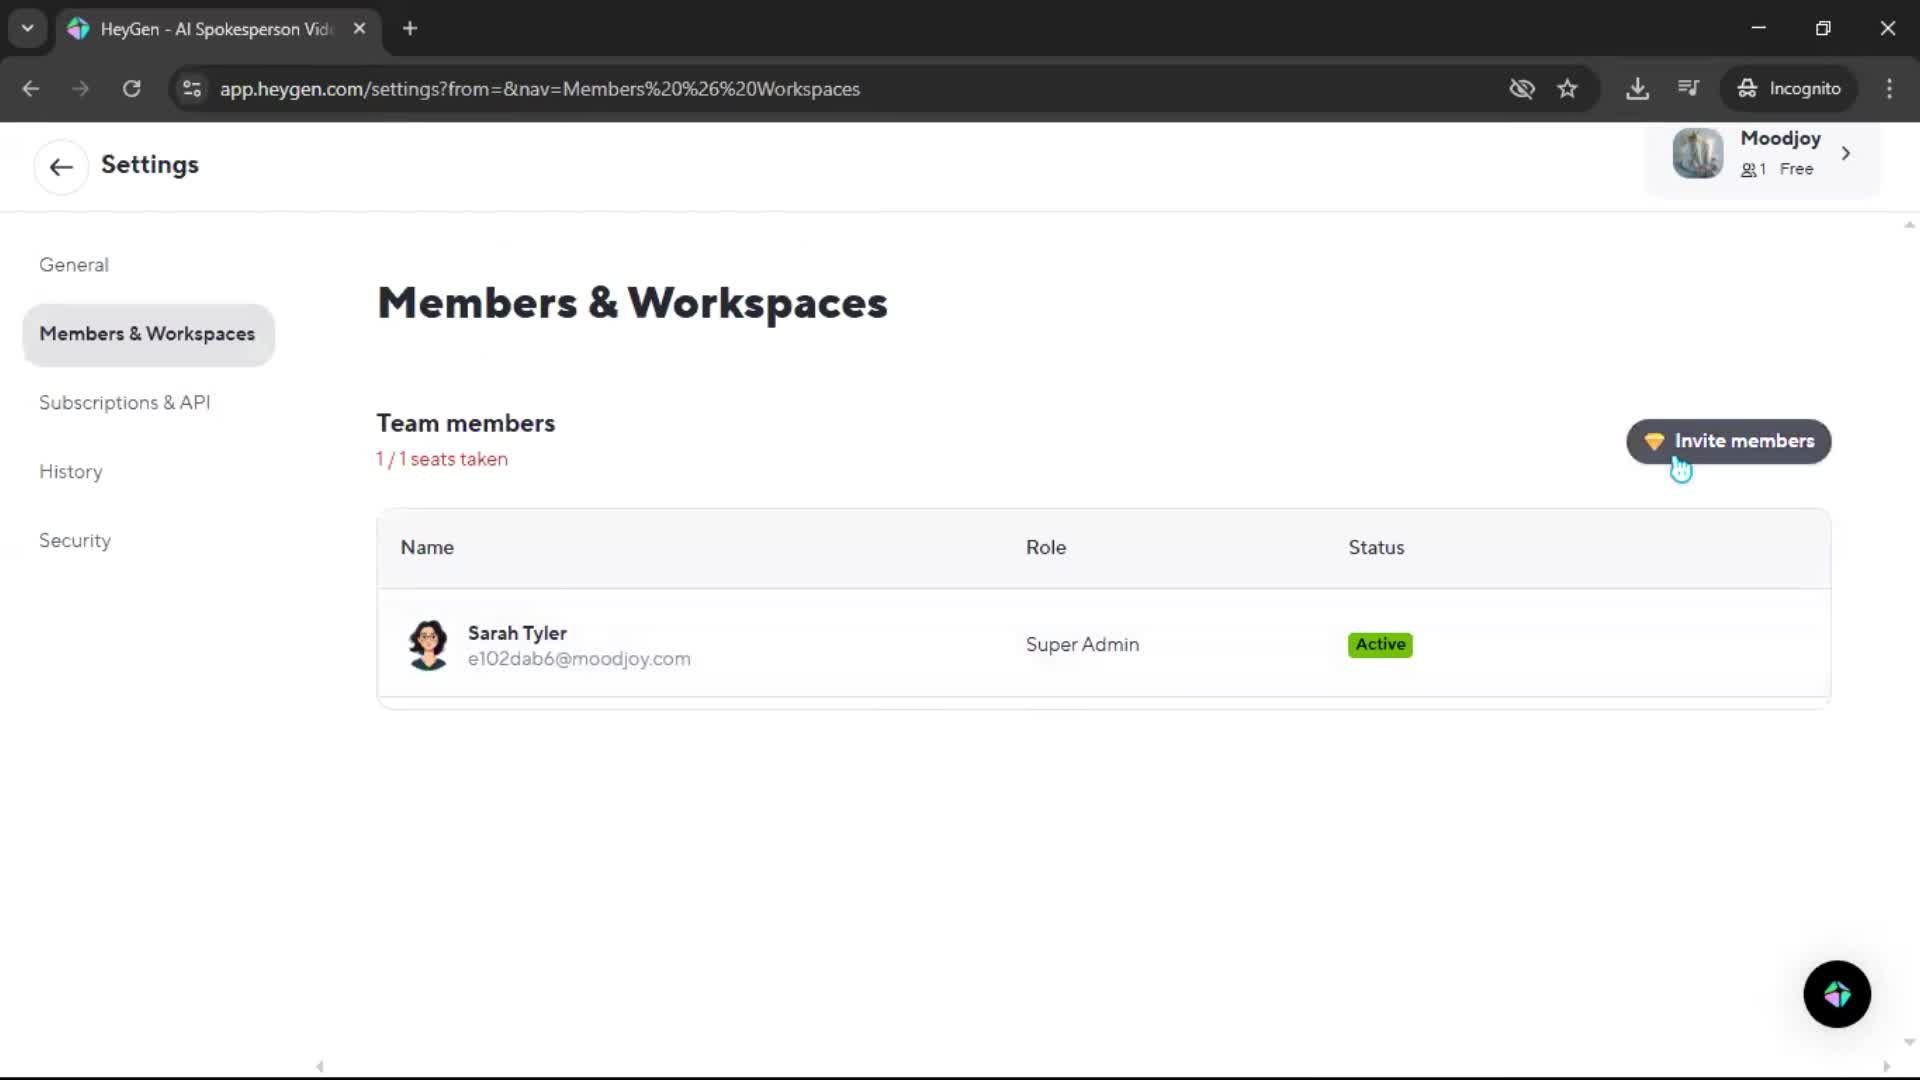
Task: Expand the Moodjoy workspace chevron
Action: pyautogui.click(x=1846, y=153)
